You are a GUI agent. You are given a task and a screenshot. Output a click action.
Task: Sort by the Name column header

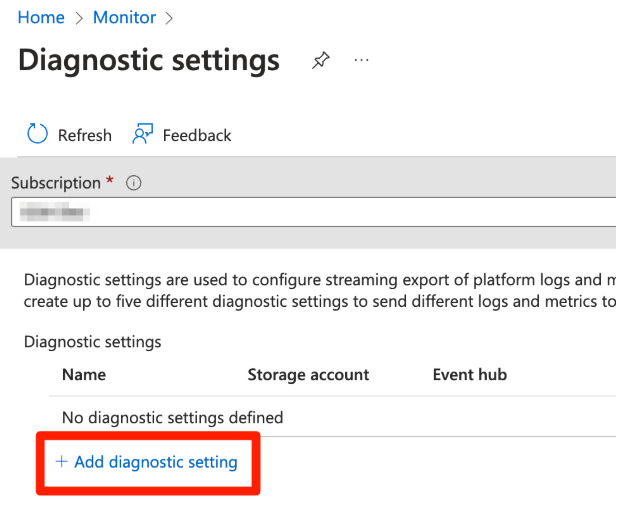[x=84, y=375]
